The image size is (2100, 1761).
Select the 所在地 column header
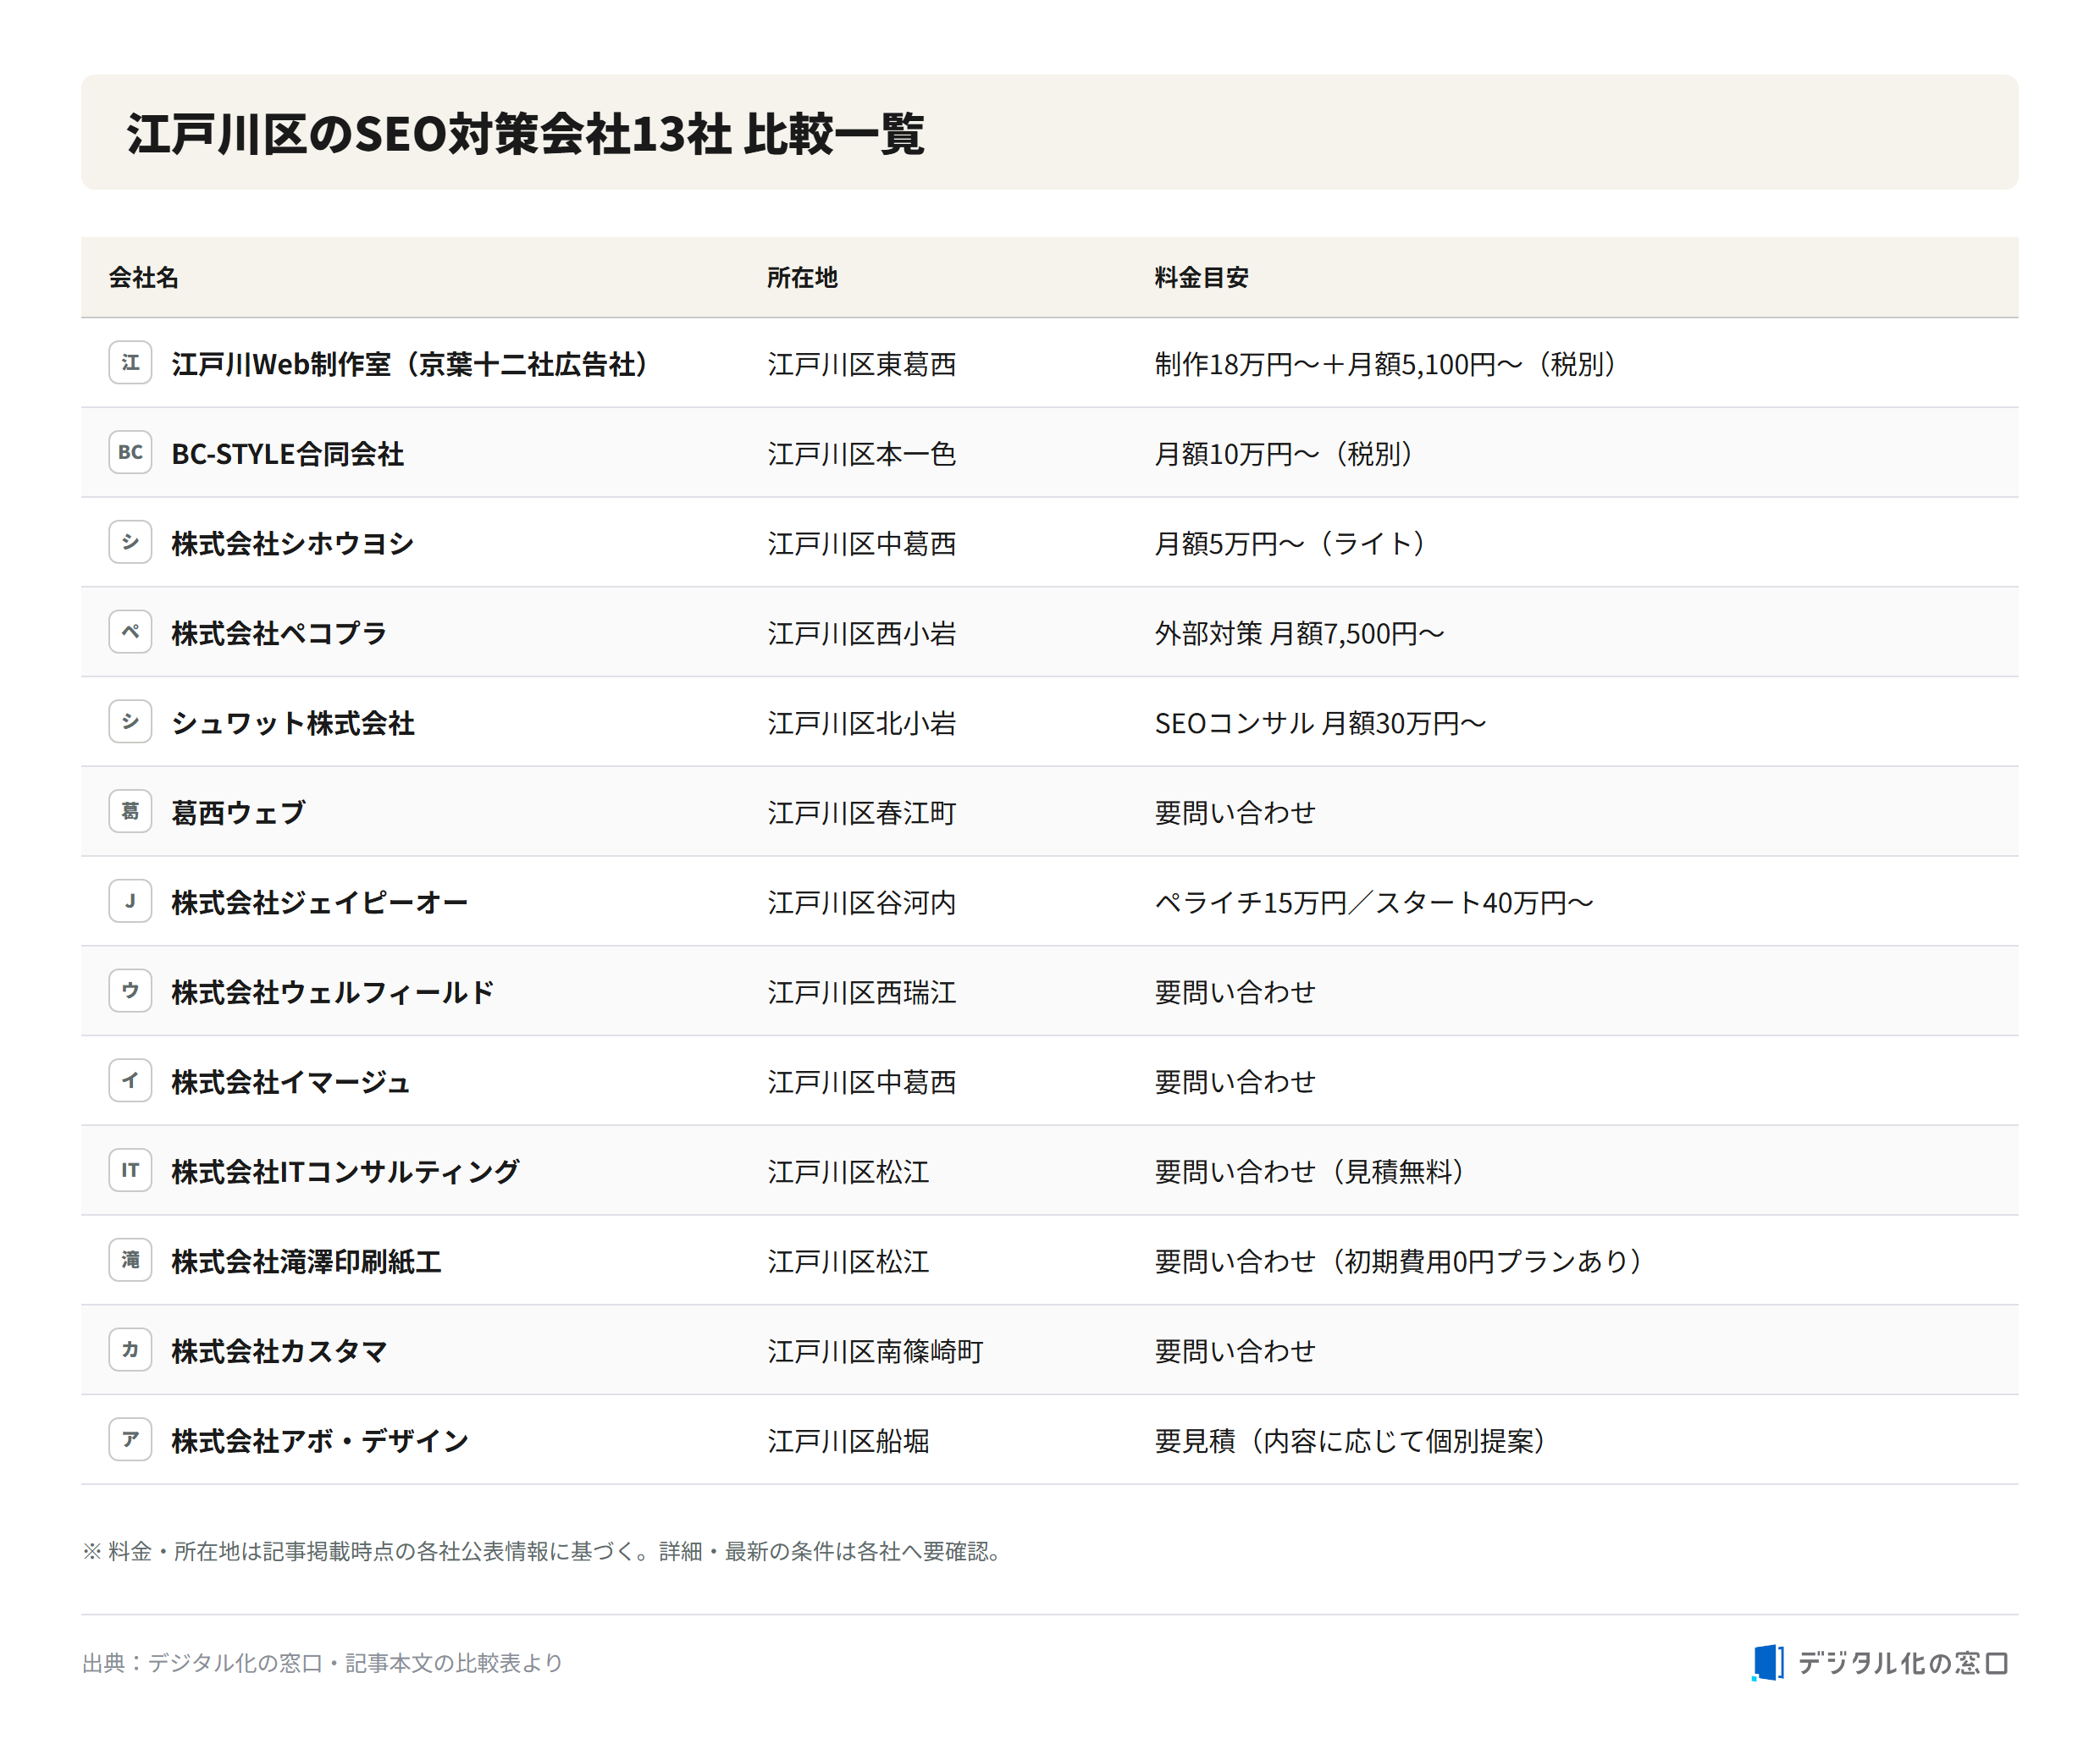tap(802, 277)
